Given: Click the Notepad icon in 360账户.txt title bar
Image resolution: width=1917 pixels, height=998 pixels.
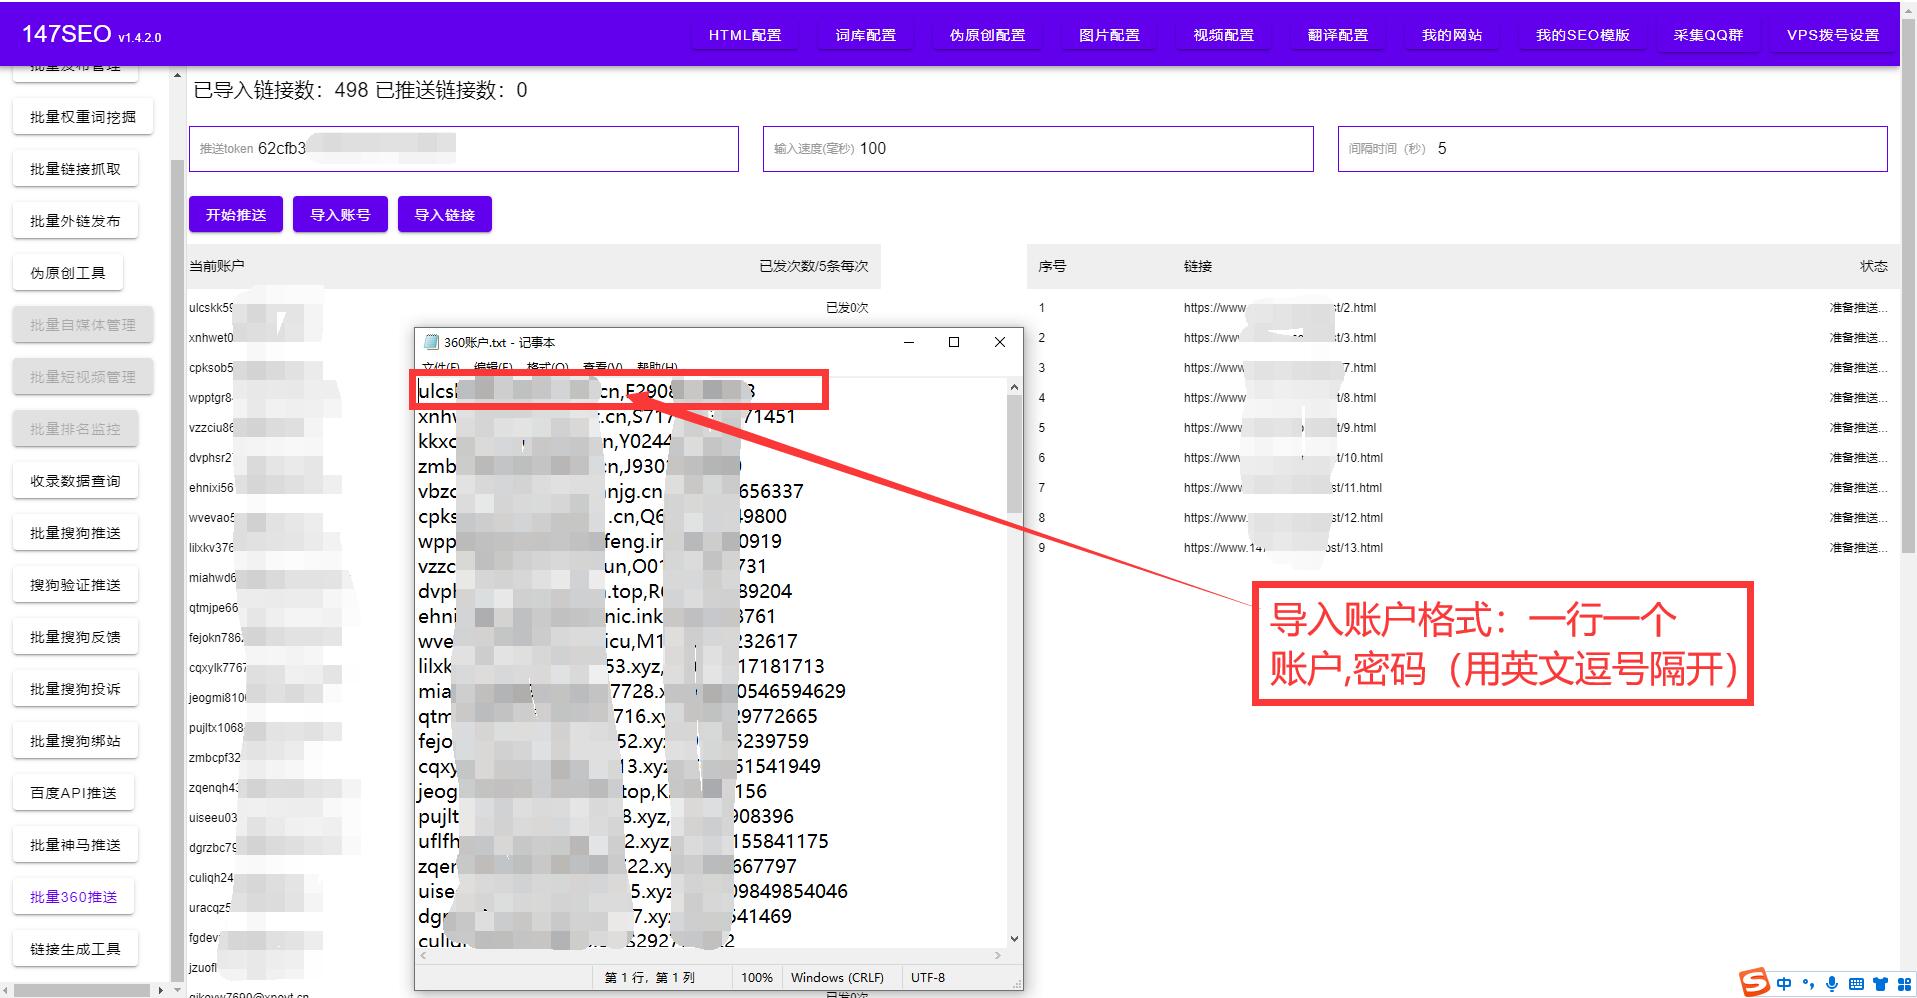Looking at the screenshot, I should pyautogui.click(x=431, y=342).
